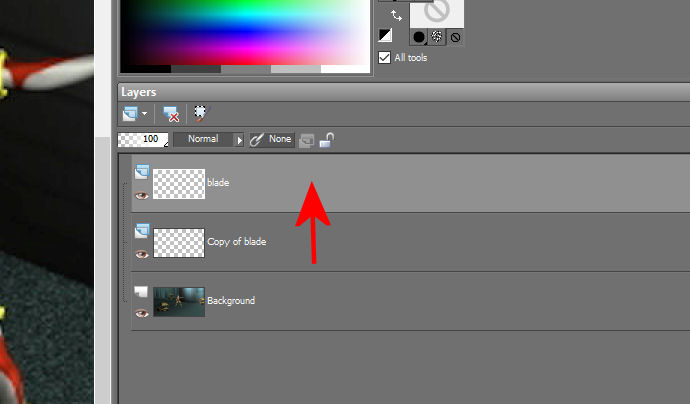Screen dimensions: 690x404
Task: Pick white from the grayscale strip
Action: 345,69
